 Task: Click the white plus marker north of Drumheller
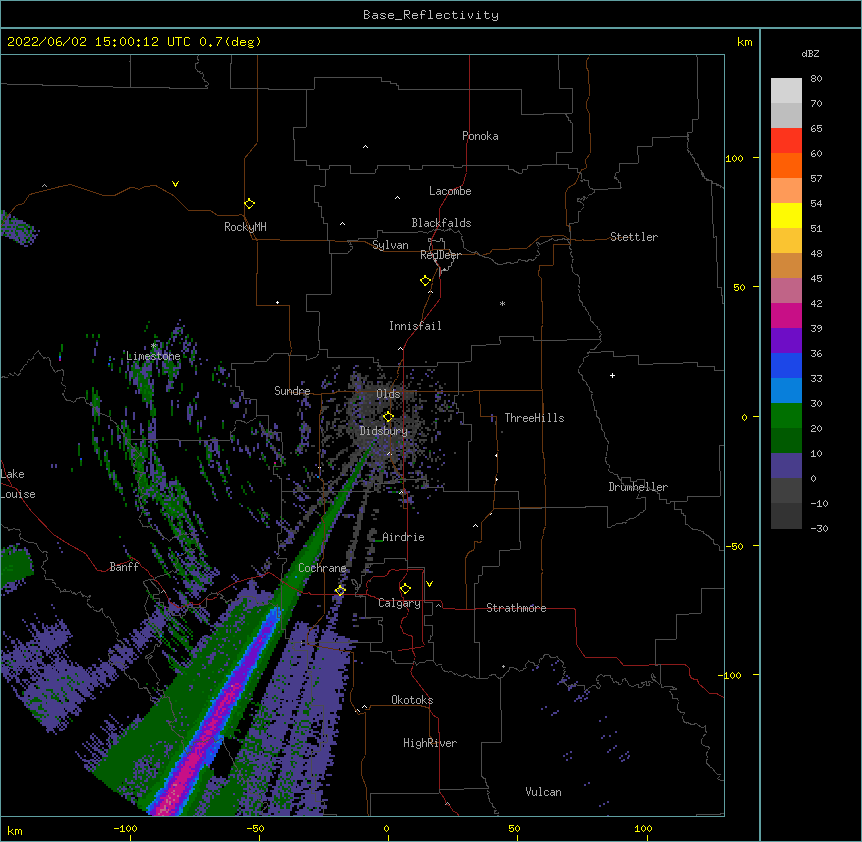[x=612, y=375]
